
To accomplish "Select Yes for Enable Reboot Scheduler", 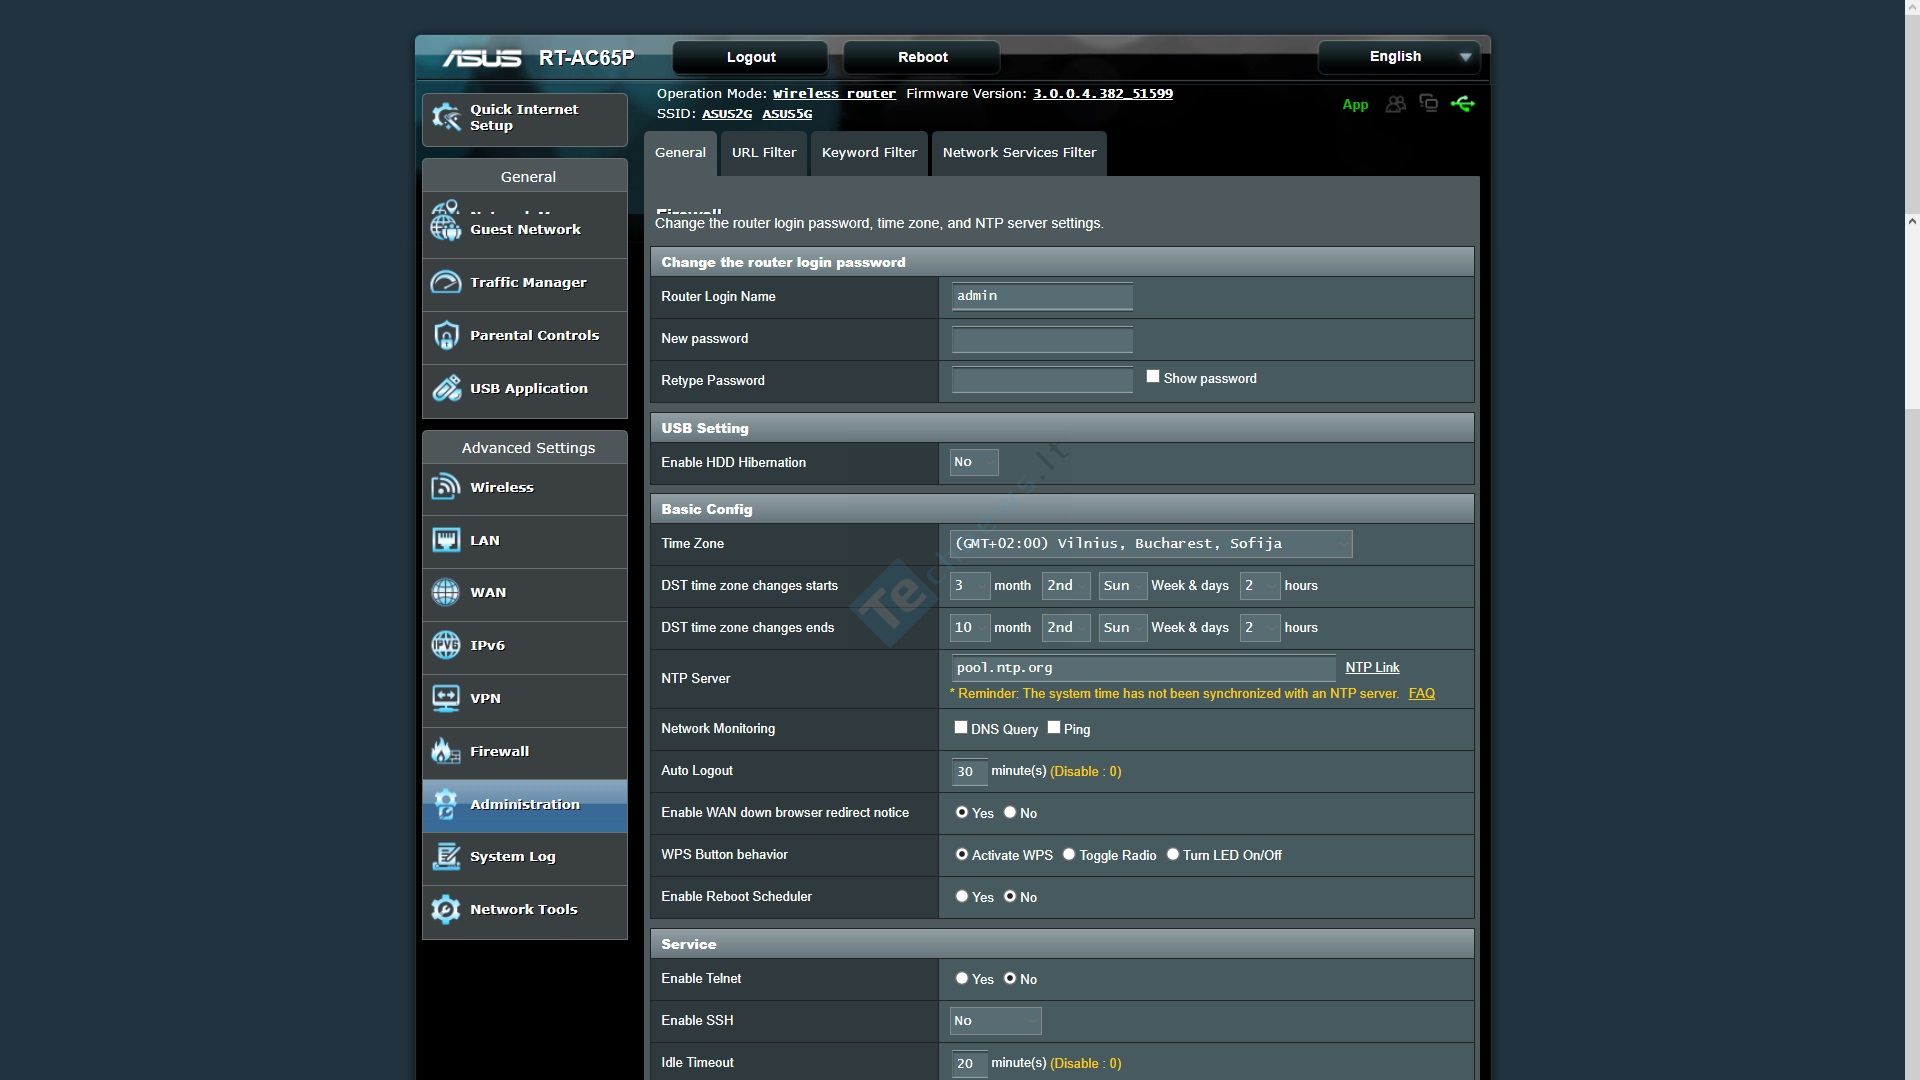I will point(962,897).
